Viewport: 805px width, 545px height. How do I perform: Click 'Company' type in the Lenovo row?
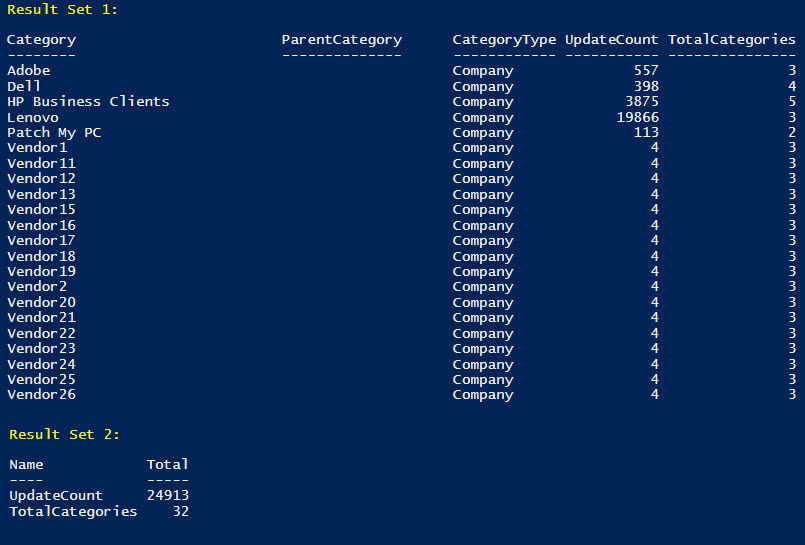pos(483,118)
